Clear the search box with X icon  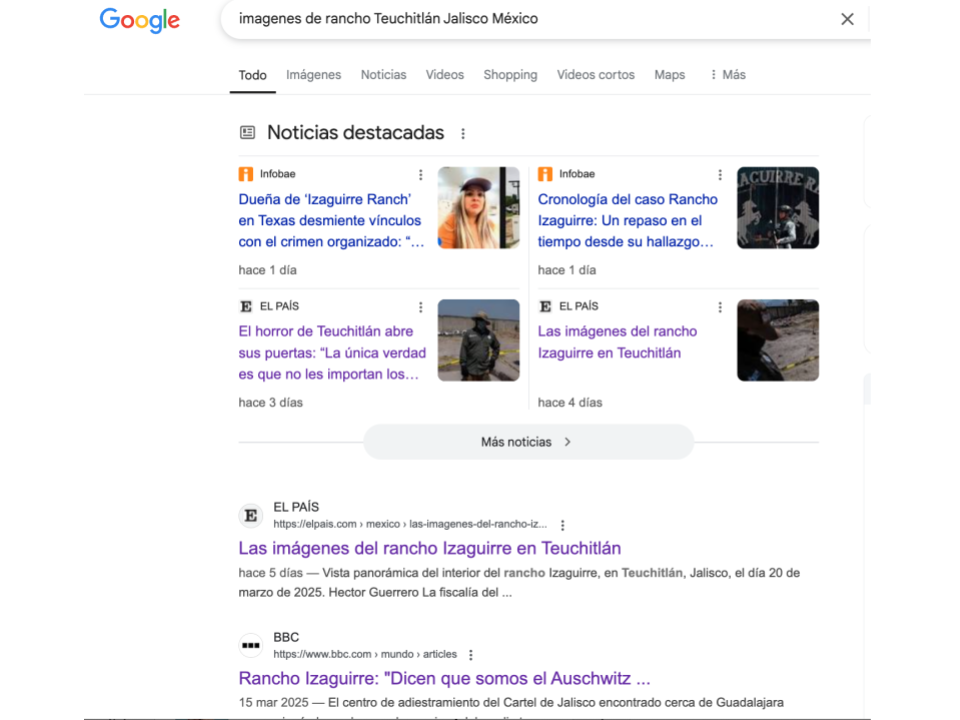(x=847, y=19)
